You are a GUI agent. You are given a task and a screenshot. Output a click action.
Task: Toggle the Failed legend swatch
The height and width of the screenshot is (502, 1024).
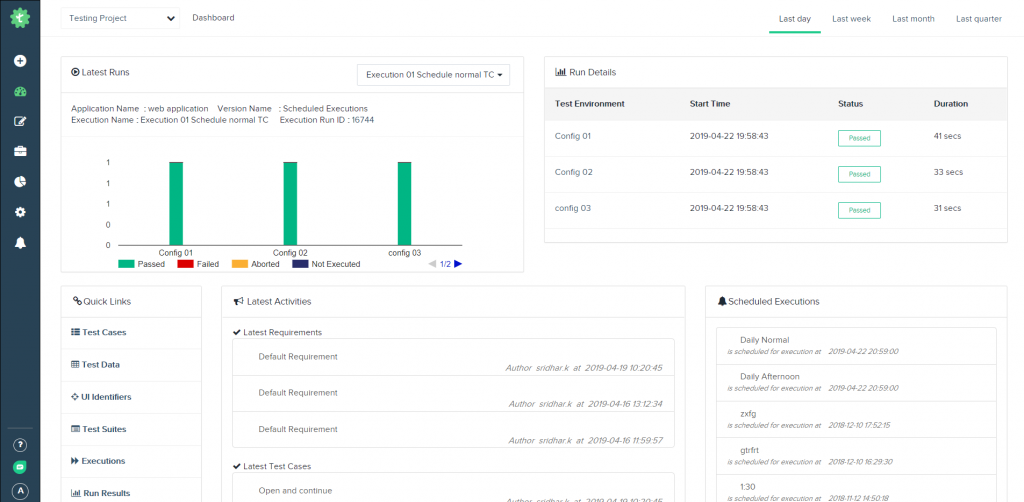pyautogui.click(x=185, y=264)
